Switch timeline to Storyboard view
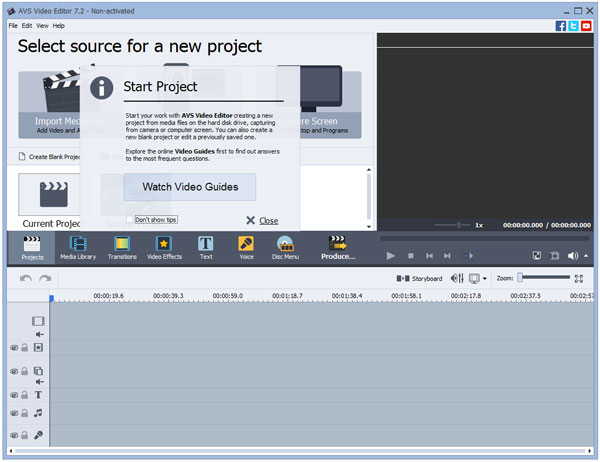 coord(419,278)
